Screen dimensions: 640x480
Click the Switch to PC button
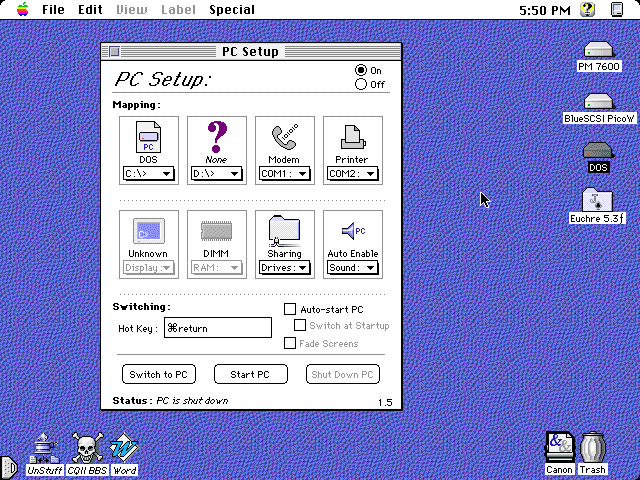point(159,374)
